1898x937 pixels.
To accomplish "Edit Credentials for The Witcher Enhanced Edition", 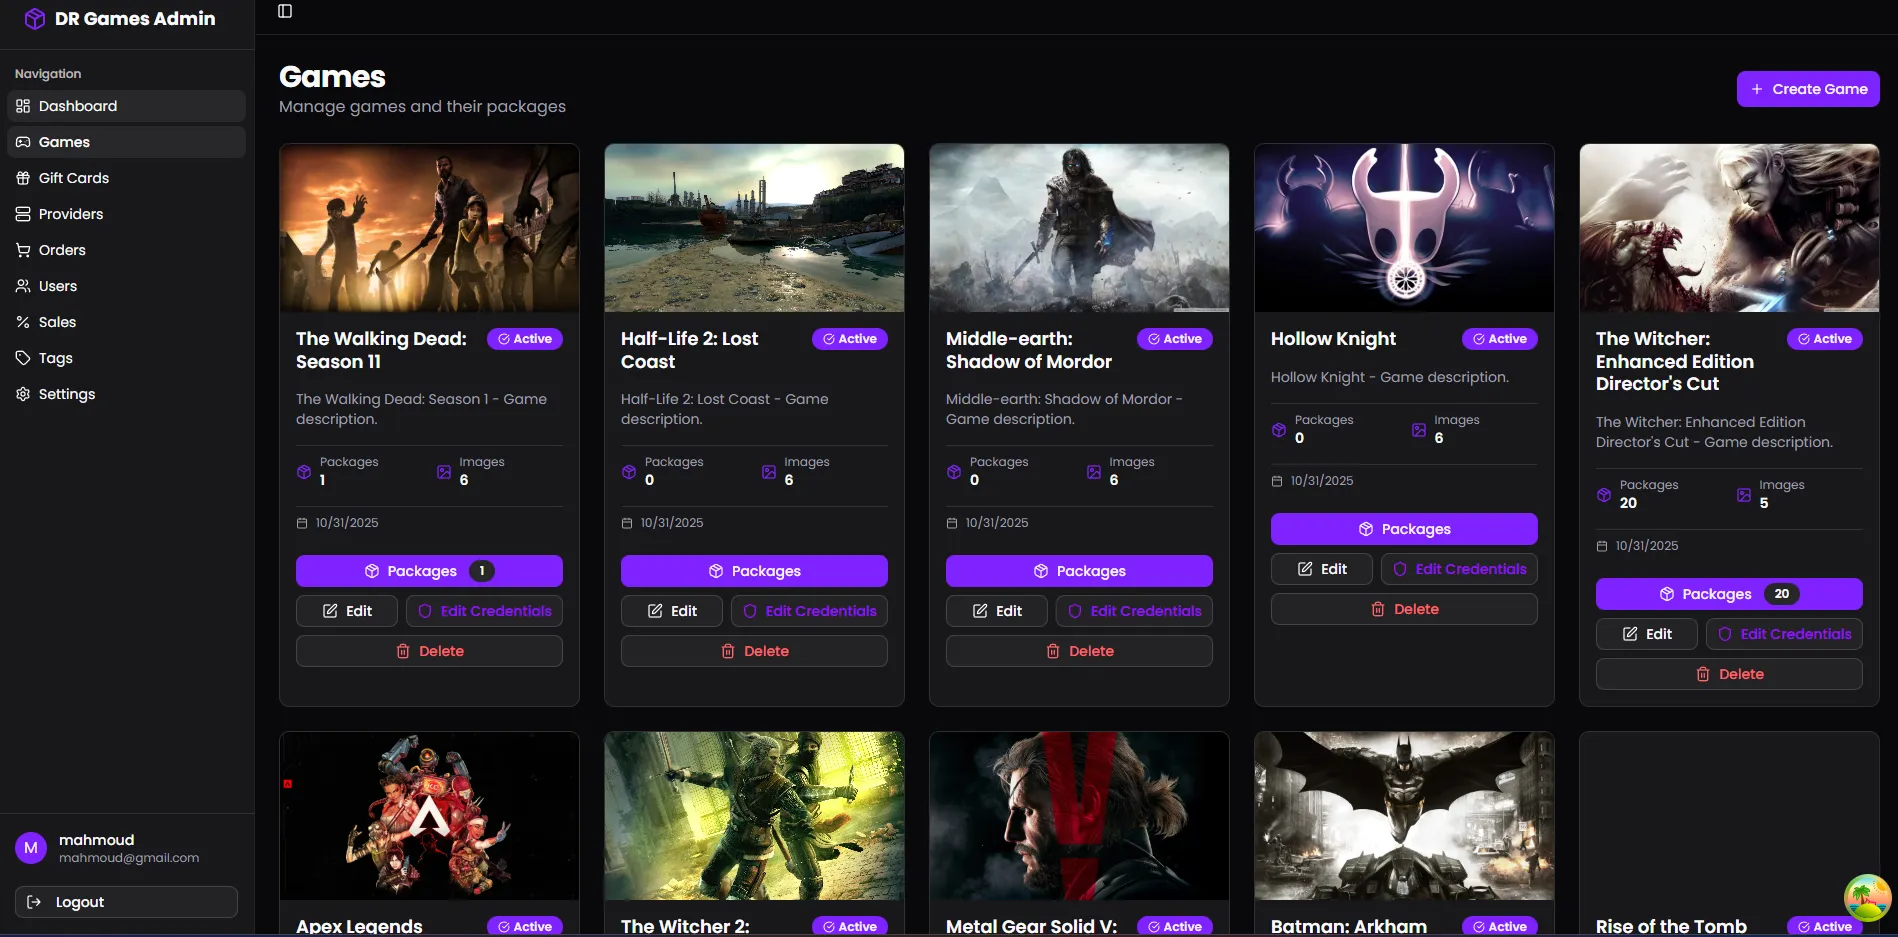I will (x=1784, y=634).
